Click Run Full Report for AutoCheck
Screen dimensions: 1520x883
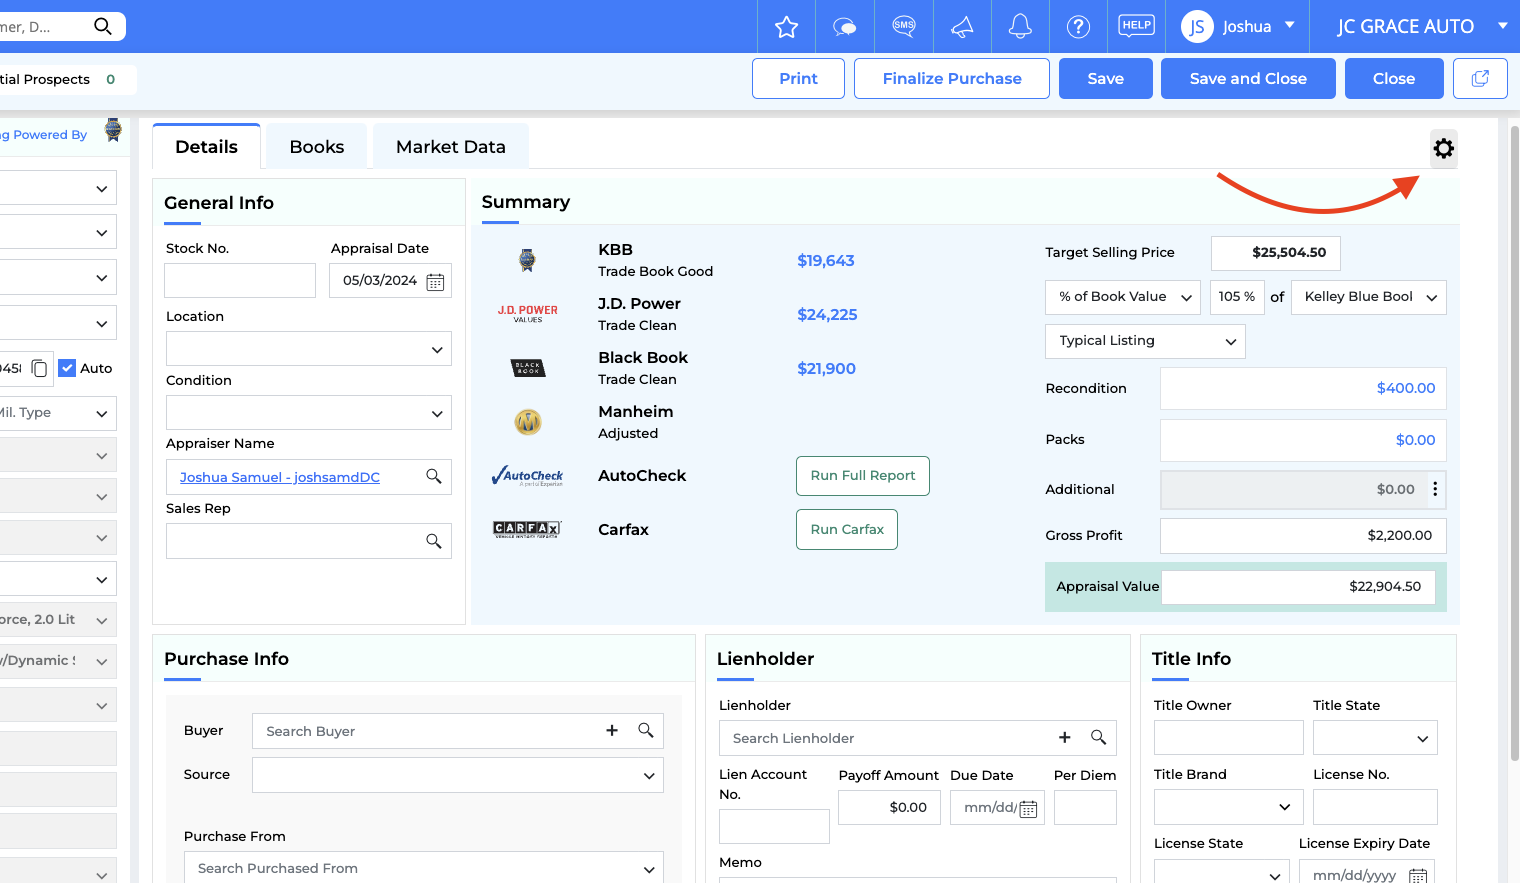[x=863, y=476]
